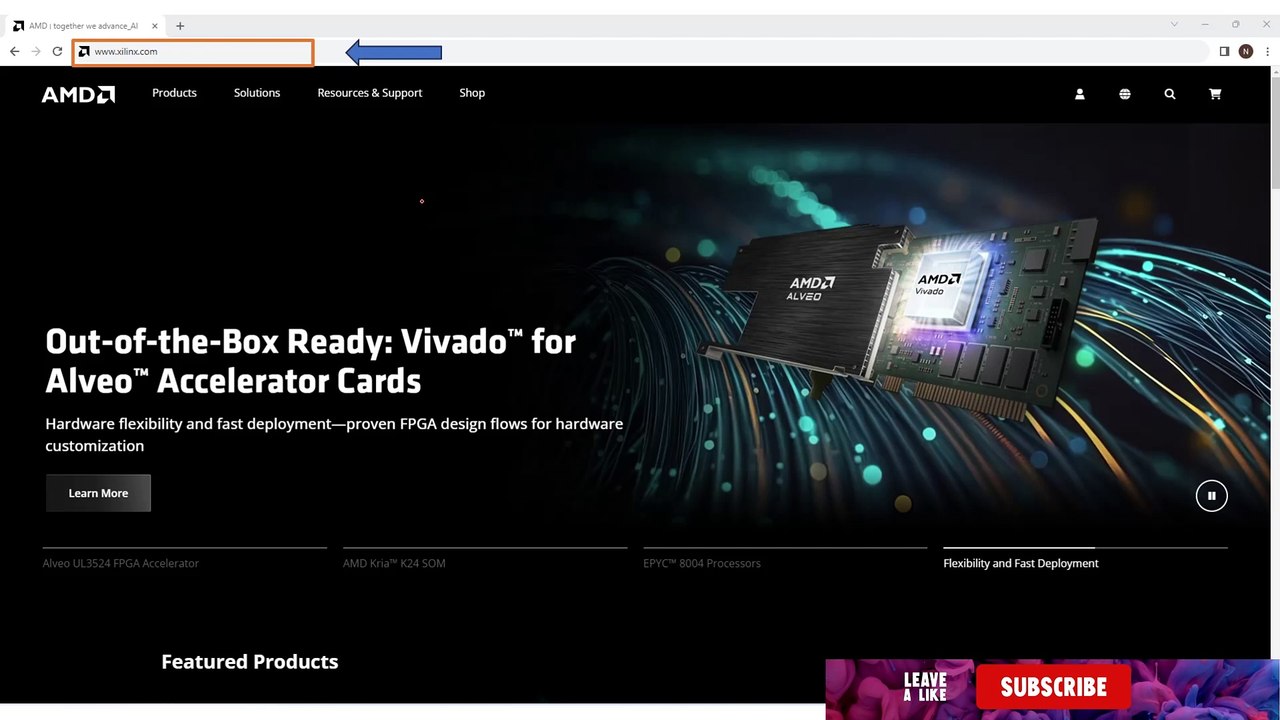
Task: Go back with the browser back arrow
Action: click(14, 51)
